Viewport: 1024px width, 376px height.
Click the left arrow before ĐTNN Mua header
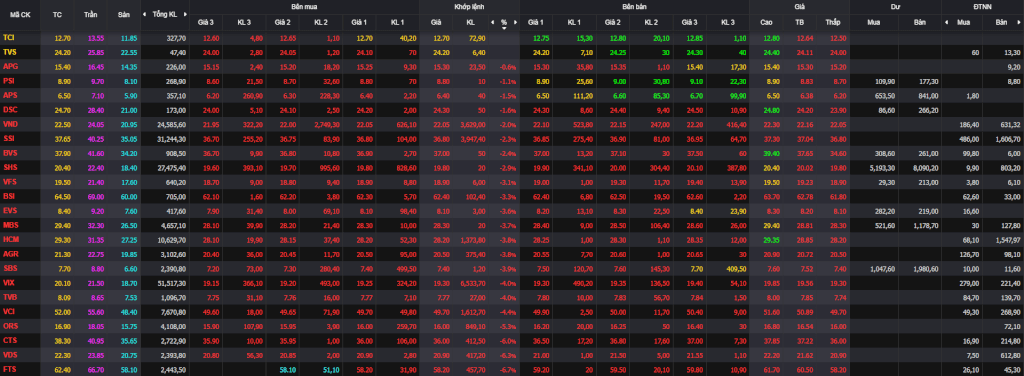(946, 22)
